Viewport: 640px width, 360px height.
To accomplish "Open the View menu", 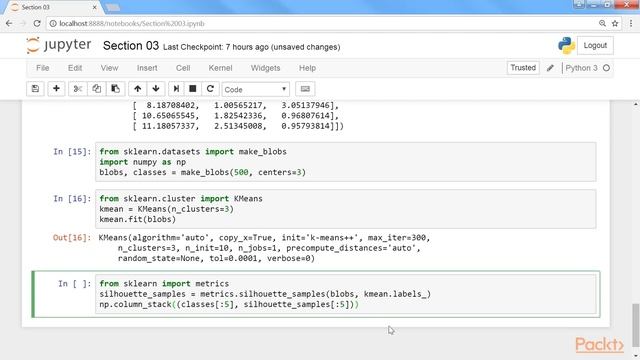I will pos(109,68).
